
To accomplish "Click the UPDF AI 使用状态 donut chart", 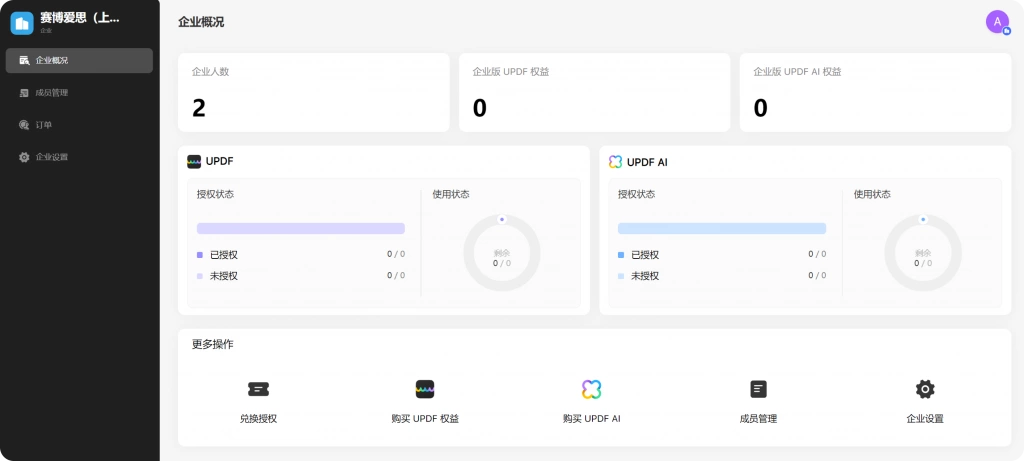I will [923, 253].
